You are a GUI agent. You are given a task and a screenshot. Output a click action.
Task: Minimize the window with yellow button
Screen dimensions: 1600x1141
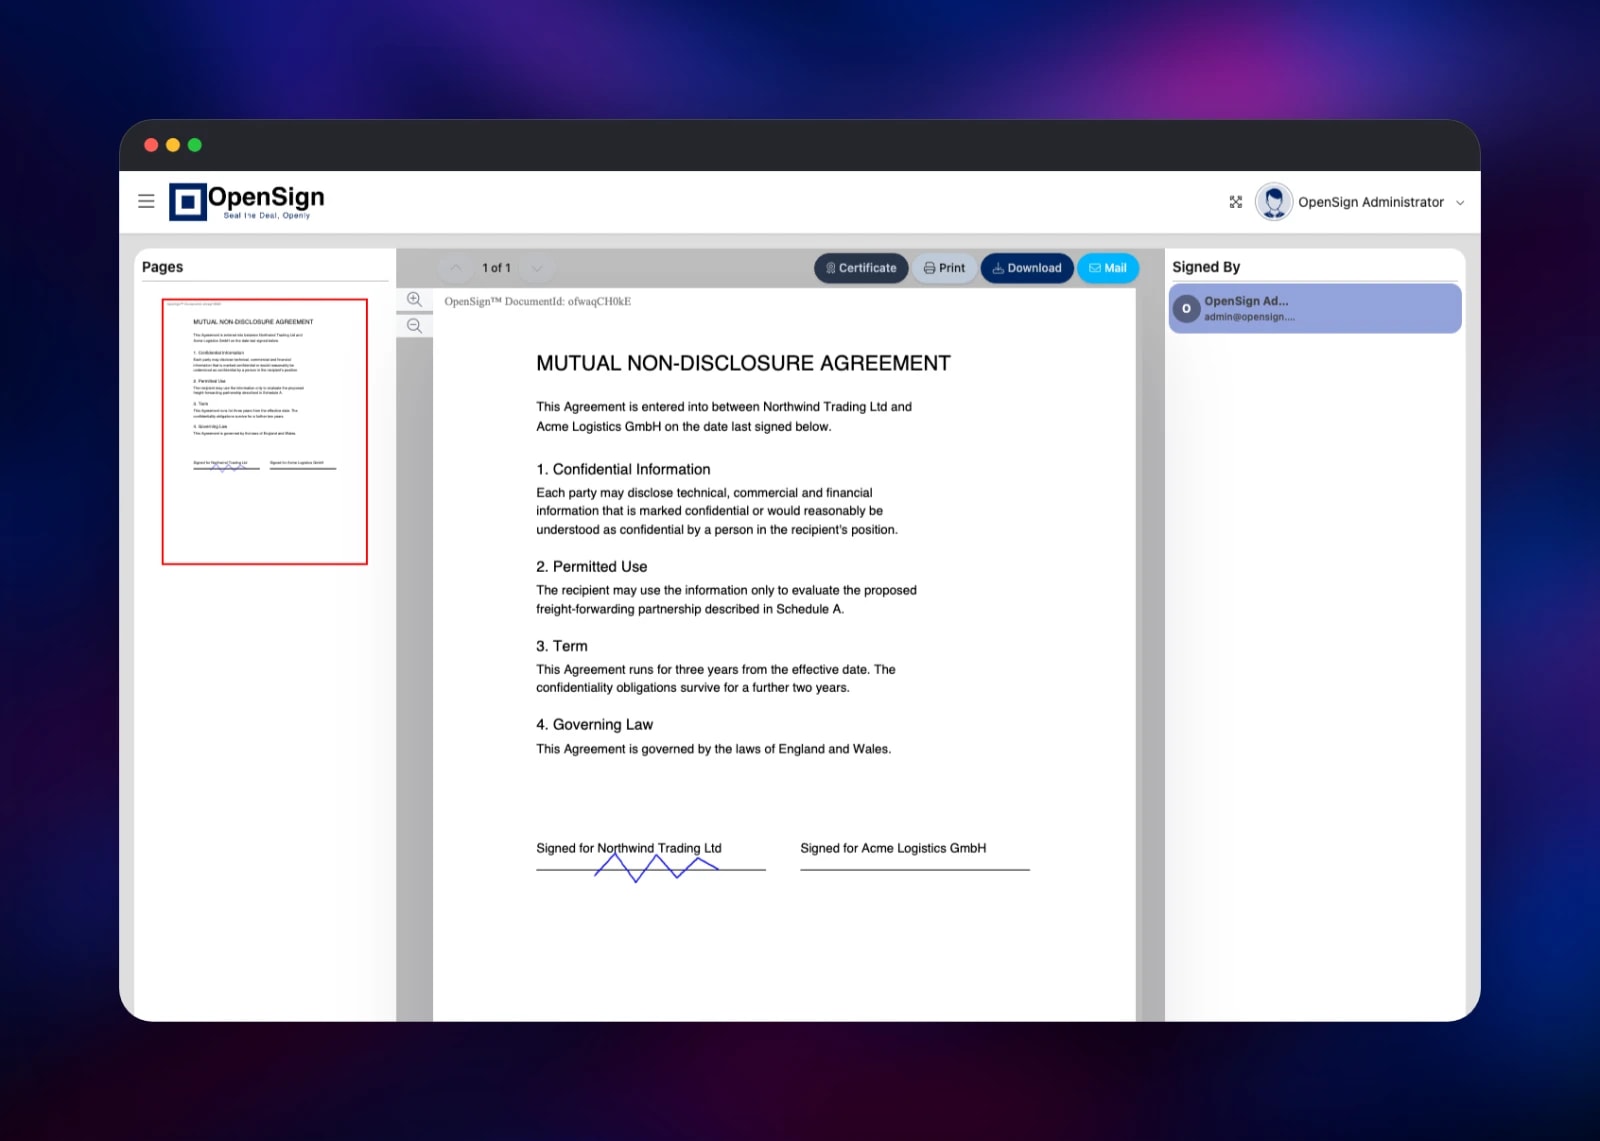tap(173, 145)
